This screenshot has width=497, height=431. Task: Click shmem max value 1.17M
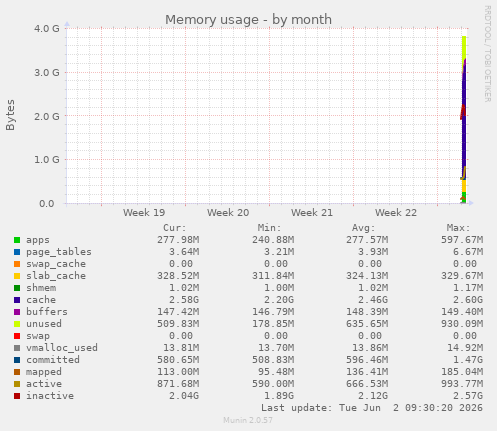click(468, 288)
